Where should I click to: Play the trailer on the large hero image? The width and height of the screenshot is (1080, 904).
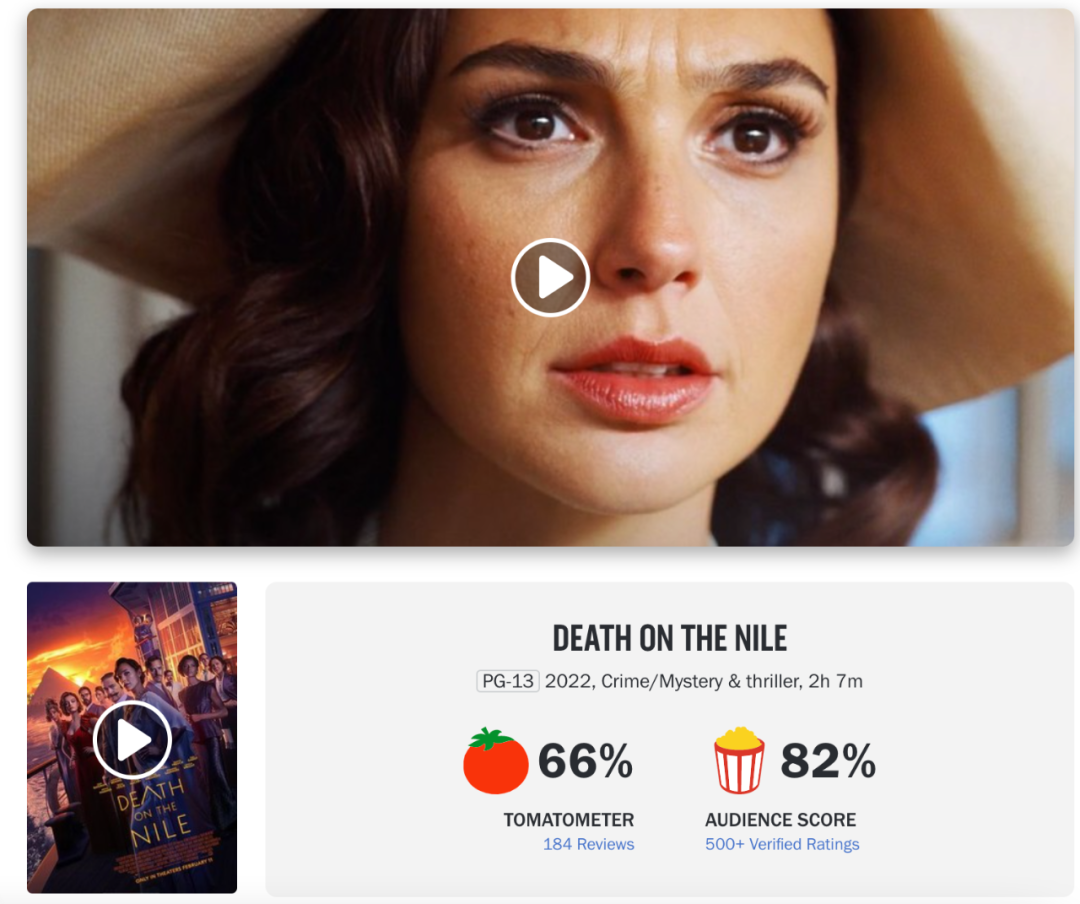[x=550, y=278]
